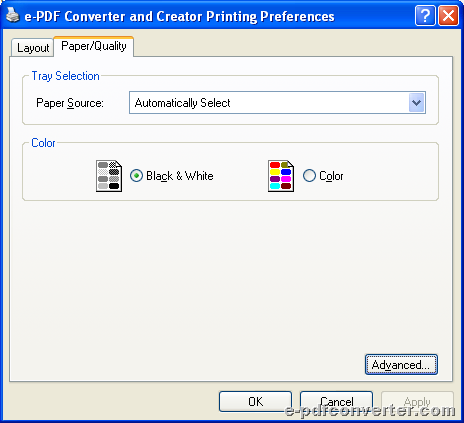The width and height of the screenshot is (464, 423).
Task: Click the printer icon in the title bar
Action: (x=13, y=15)
